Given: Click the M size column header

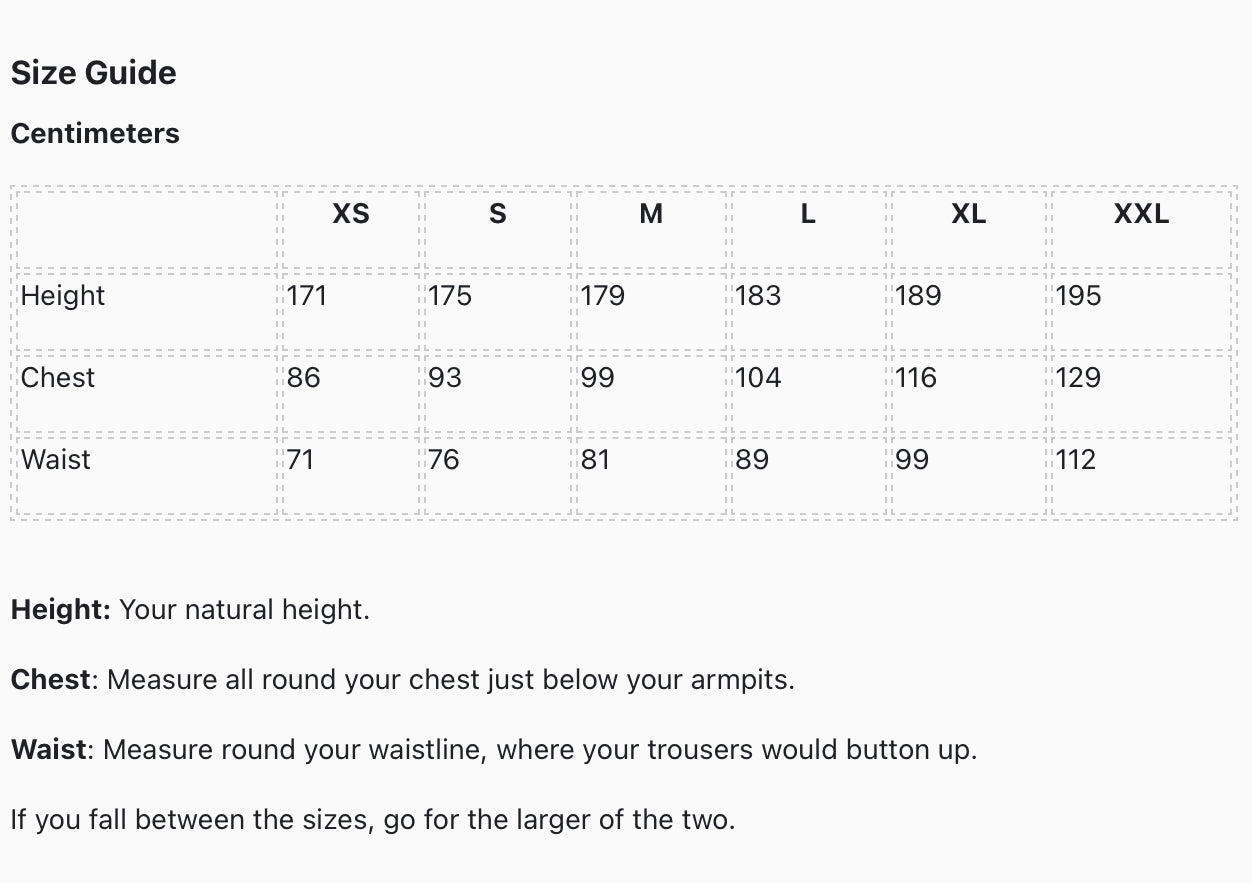Looking at the screenshot, I should [x=651, y=214].
